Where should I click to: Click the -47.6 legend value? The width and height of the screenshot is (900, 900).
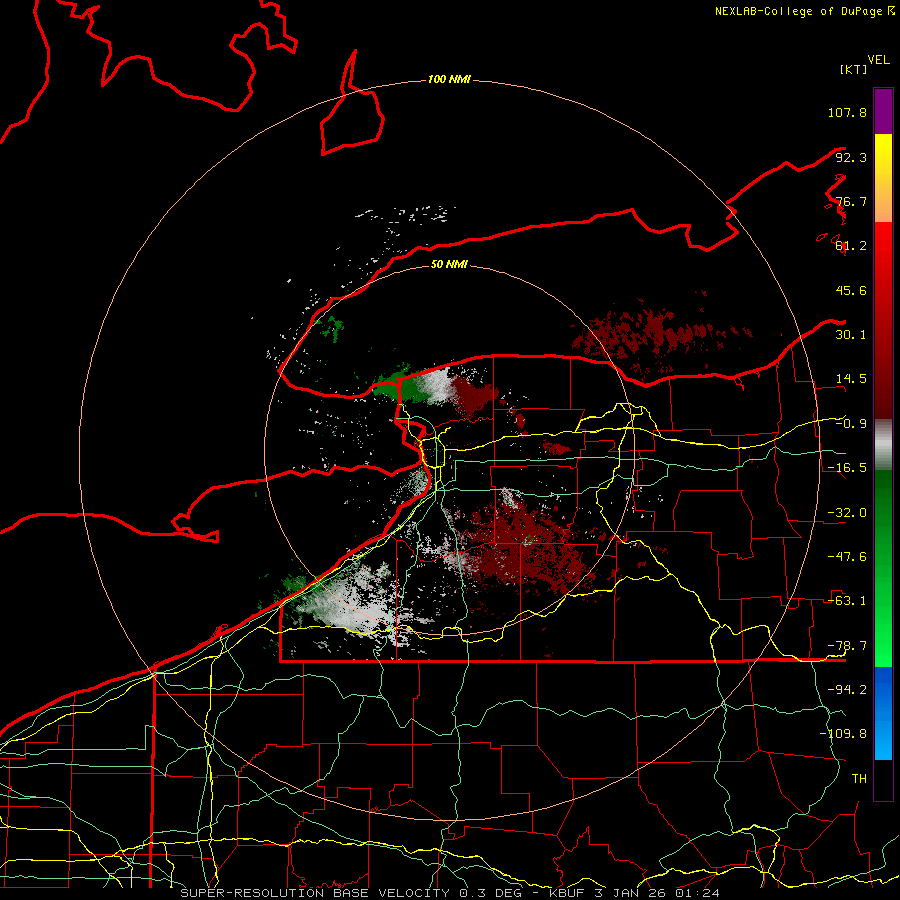[847, 557]
